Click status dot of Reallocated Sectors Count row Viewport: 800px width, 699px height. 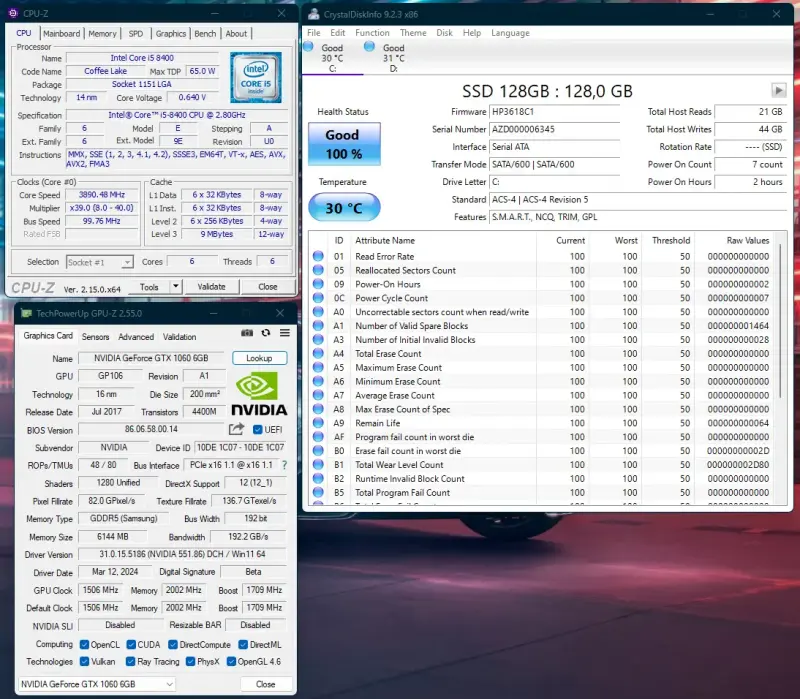coord(318,270)
